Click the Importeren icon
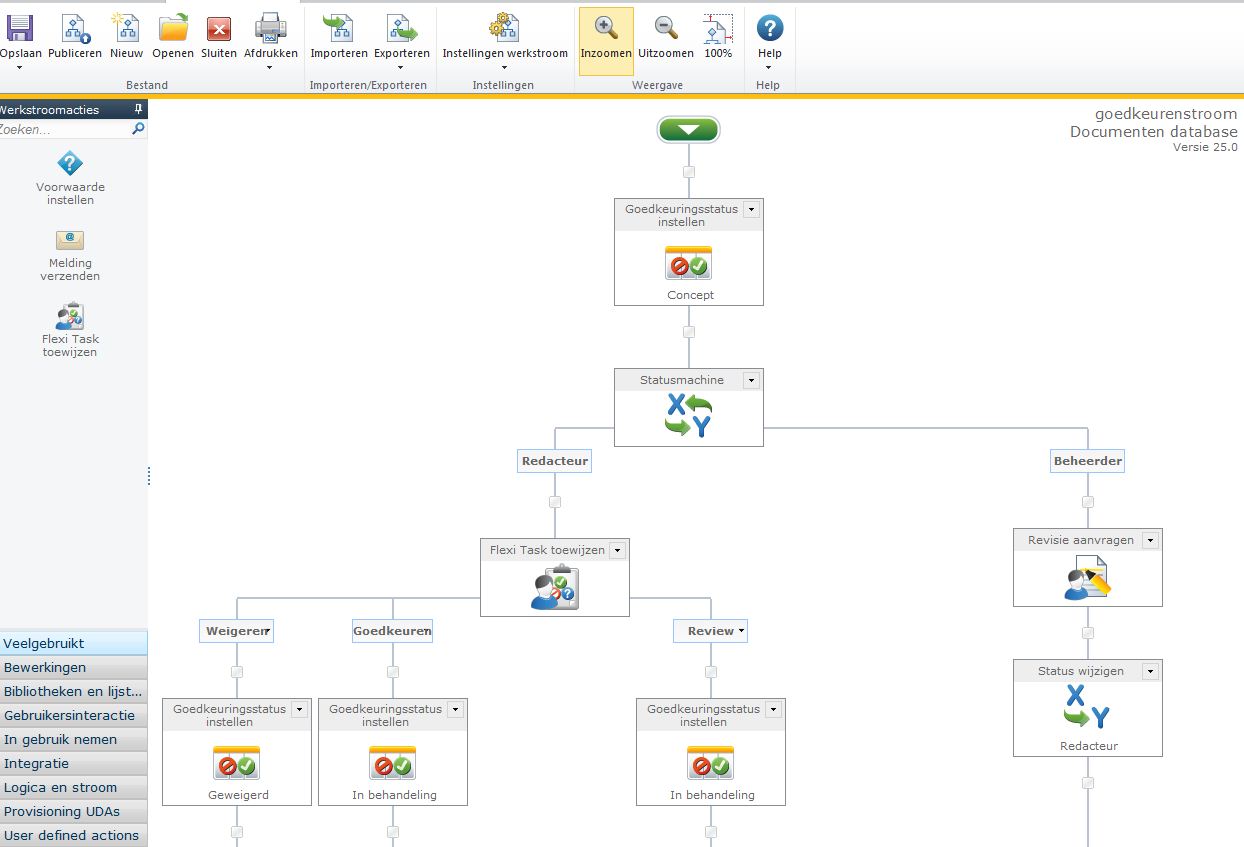 pyautogui.click(x=338, y=27)
